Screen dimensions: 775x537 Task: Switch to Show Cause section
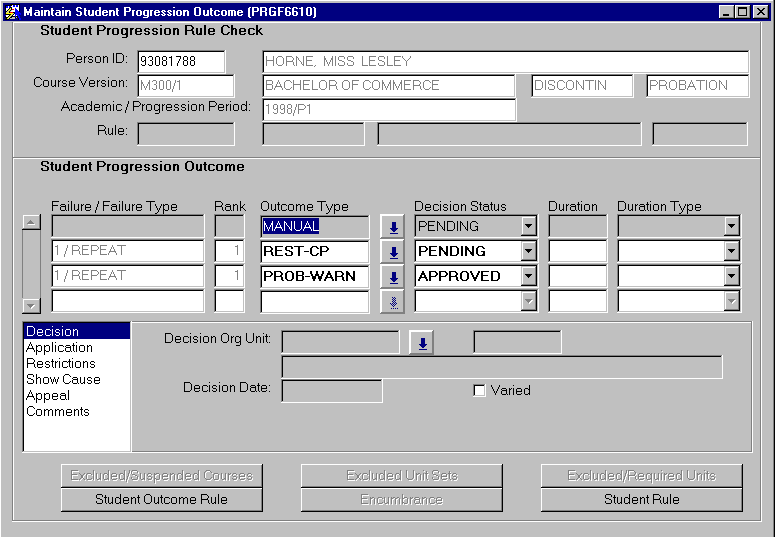[x=63, y=379]
